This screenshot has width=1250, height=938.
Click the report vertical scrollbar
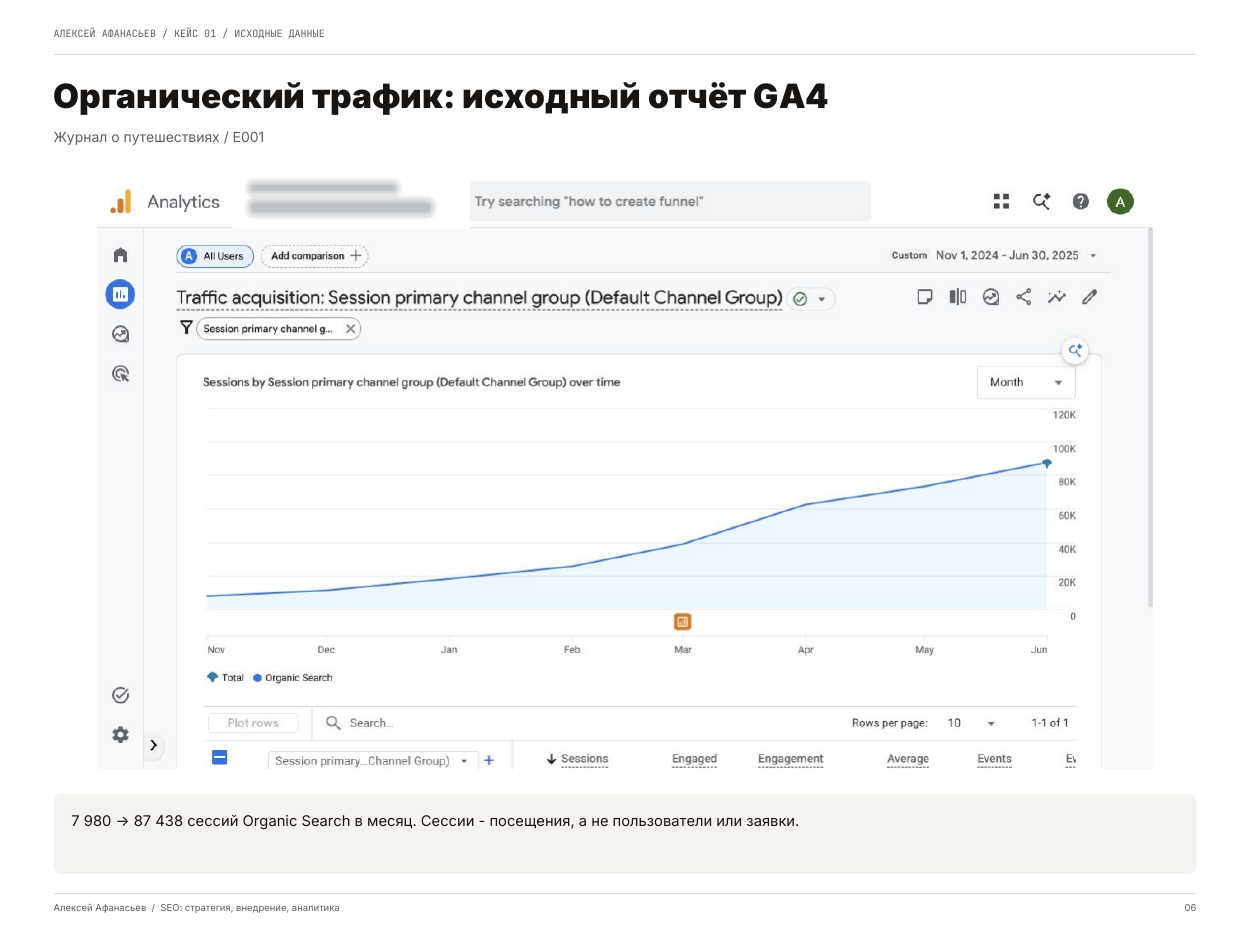pos(1150,418)
